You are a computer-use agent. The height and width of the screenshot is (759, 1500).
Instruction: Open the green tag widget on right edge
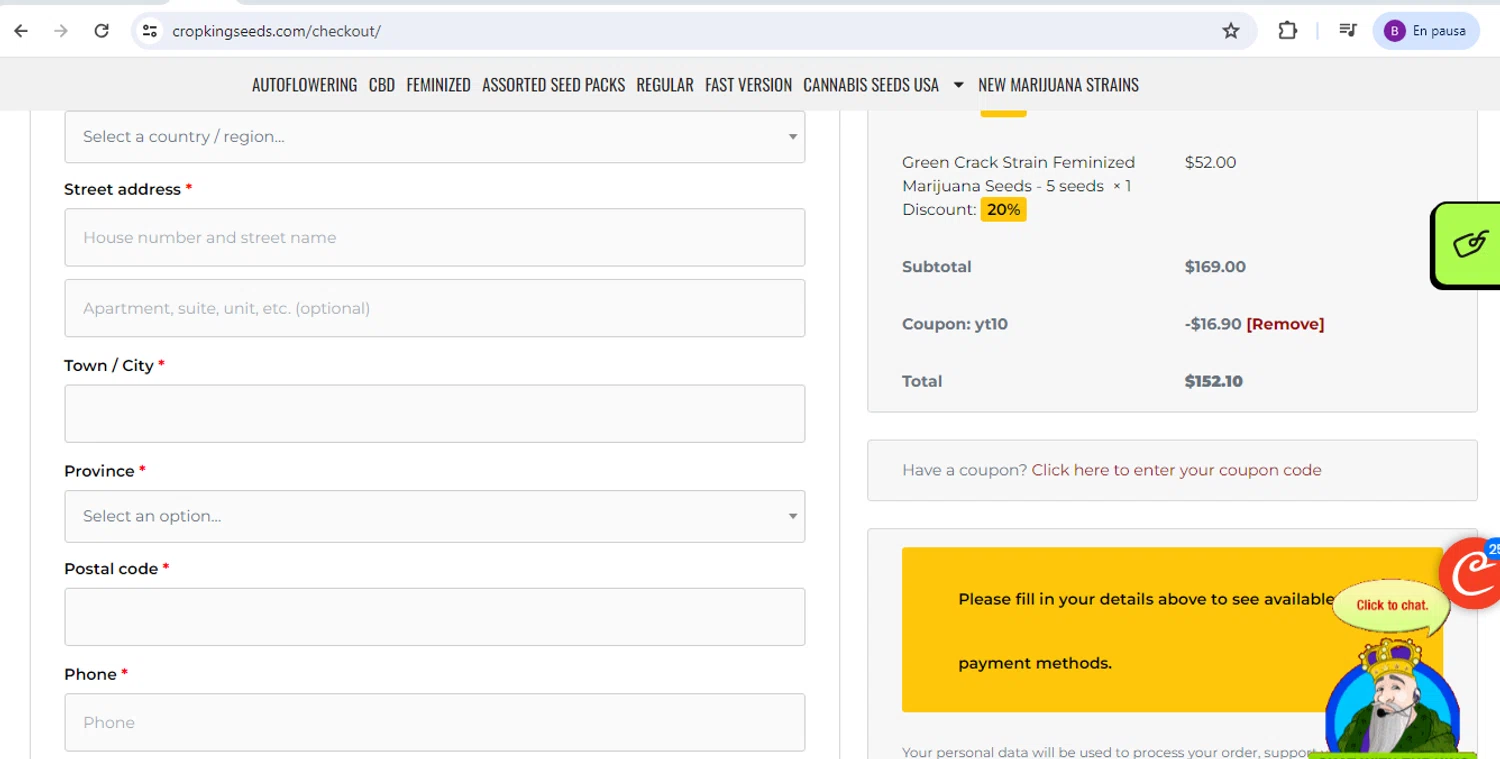(x=1468, y=245)
